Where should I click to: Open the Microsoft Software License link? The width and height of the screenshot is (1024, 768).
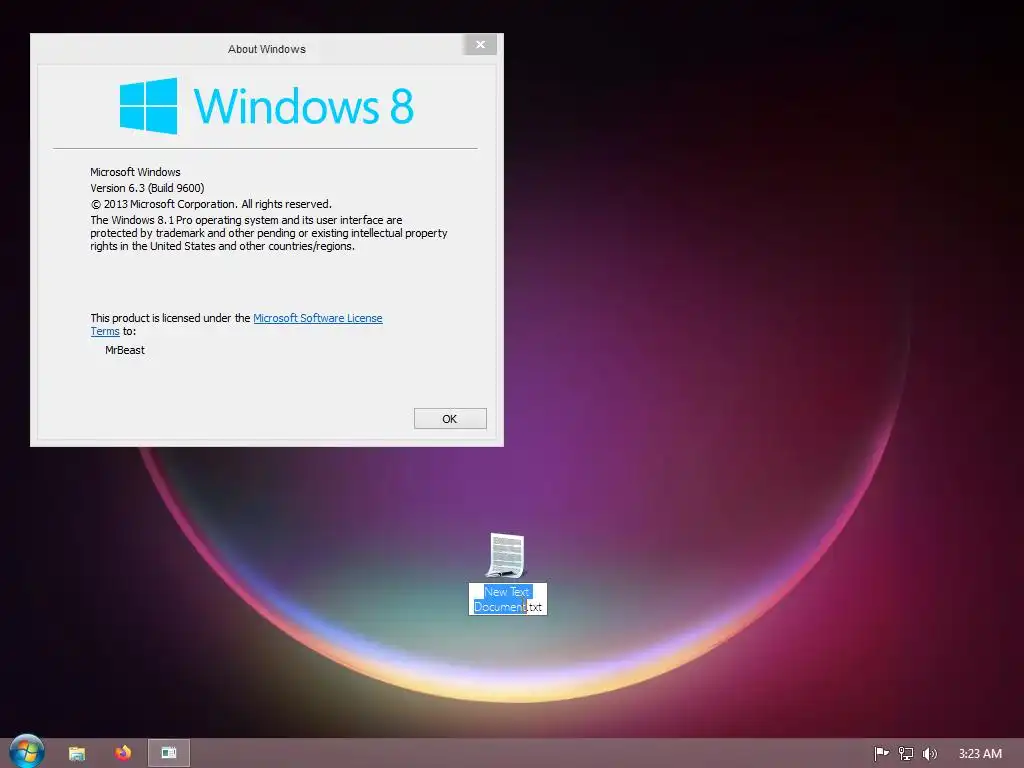coord(317,318)
